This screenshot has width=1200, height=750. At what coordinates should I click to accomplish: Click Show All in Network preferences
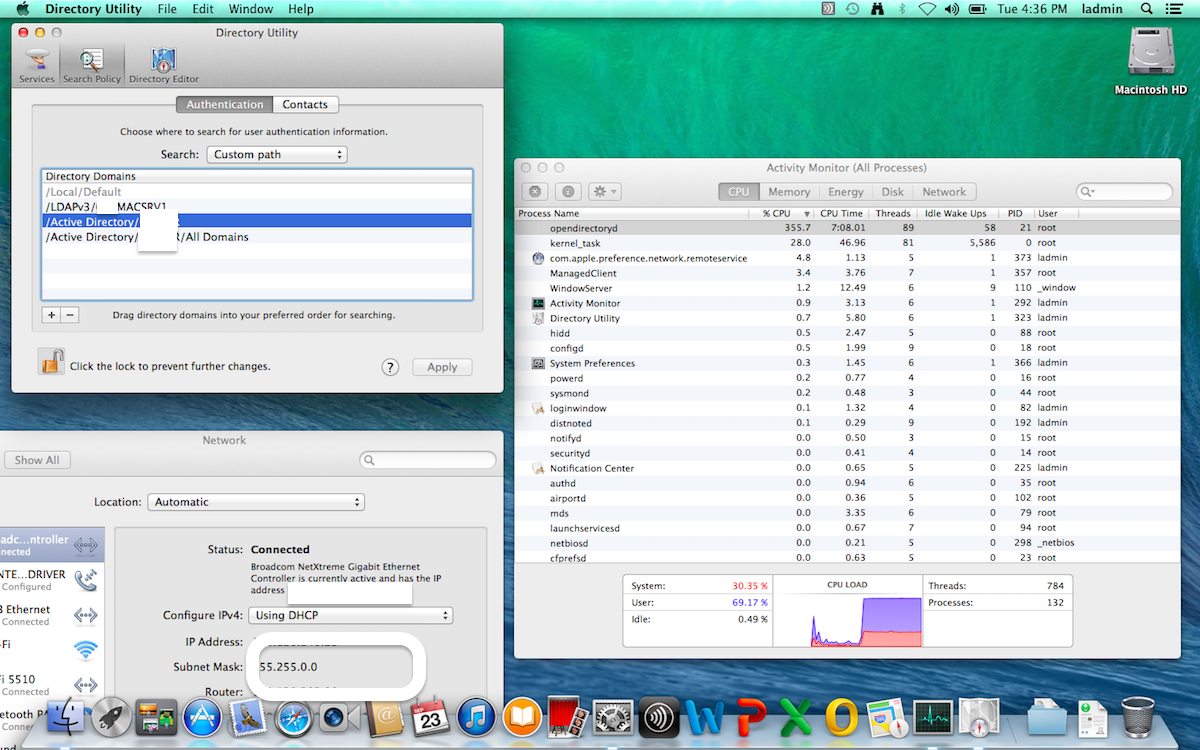tap(37, 460)
